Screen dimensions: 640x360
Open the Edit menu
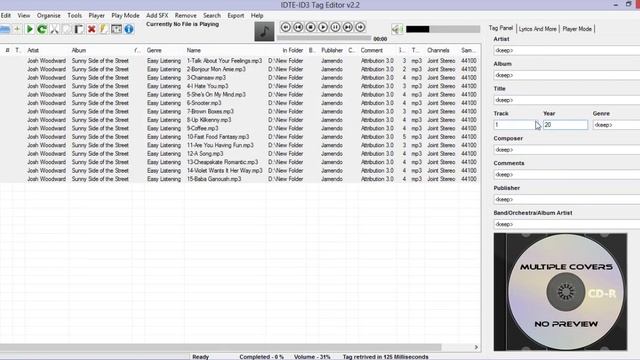pos(6,16)
